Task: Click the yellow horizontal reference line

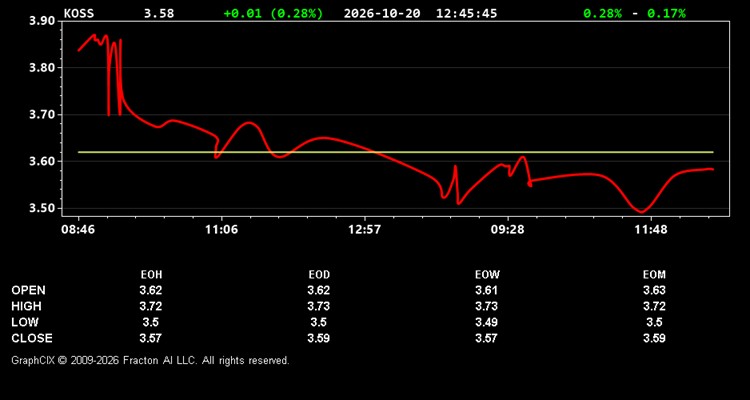Action: point(396,152)
